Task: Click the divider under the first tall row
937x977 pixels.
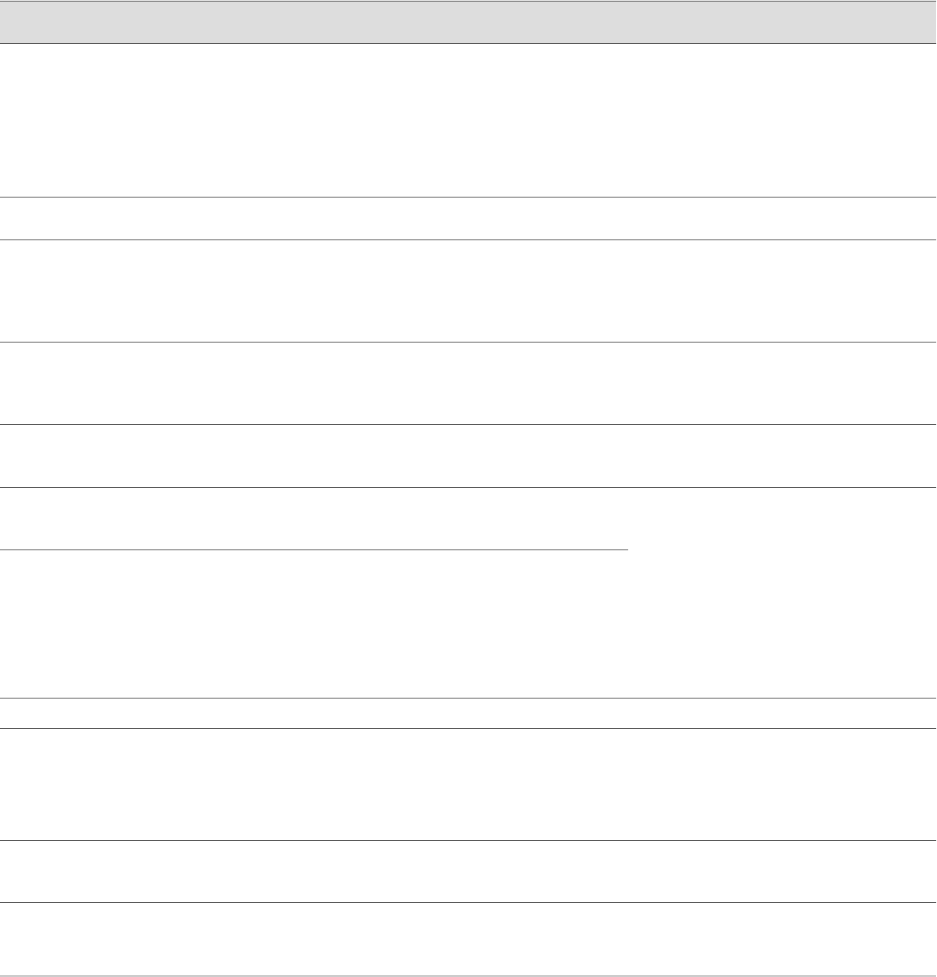Action: pos(468,197)
